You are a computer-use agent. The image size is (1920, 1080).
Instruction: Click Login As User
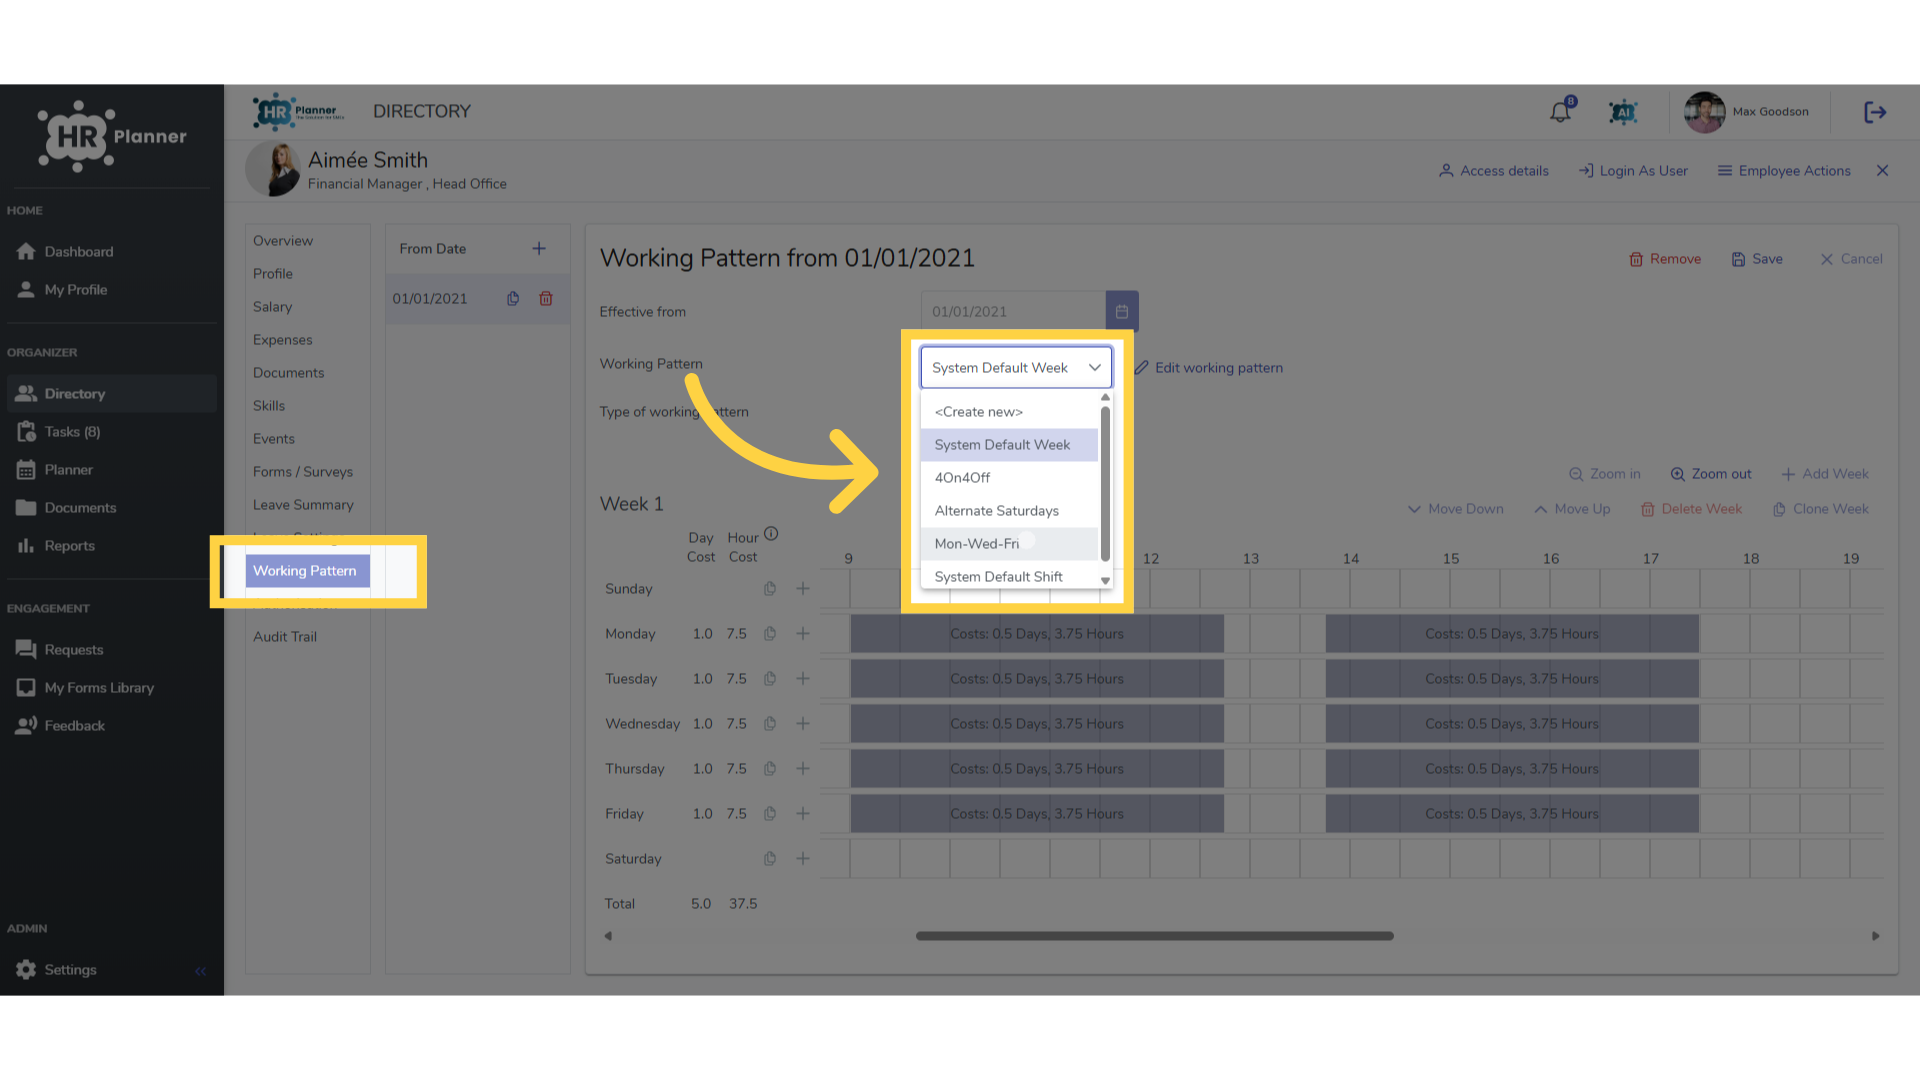click(x=1633, y=171)
